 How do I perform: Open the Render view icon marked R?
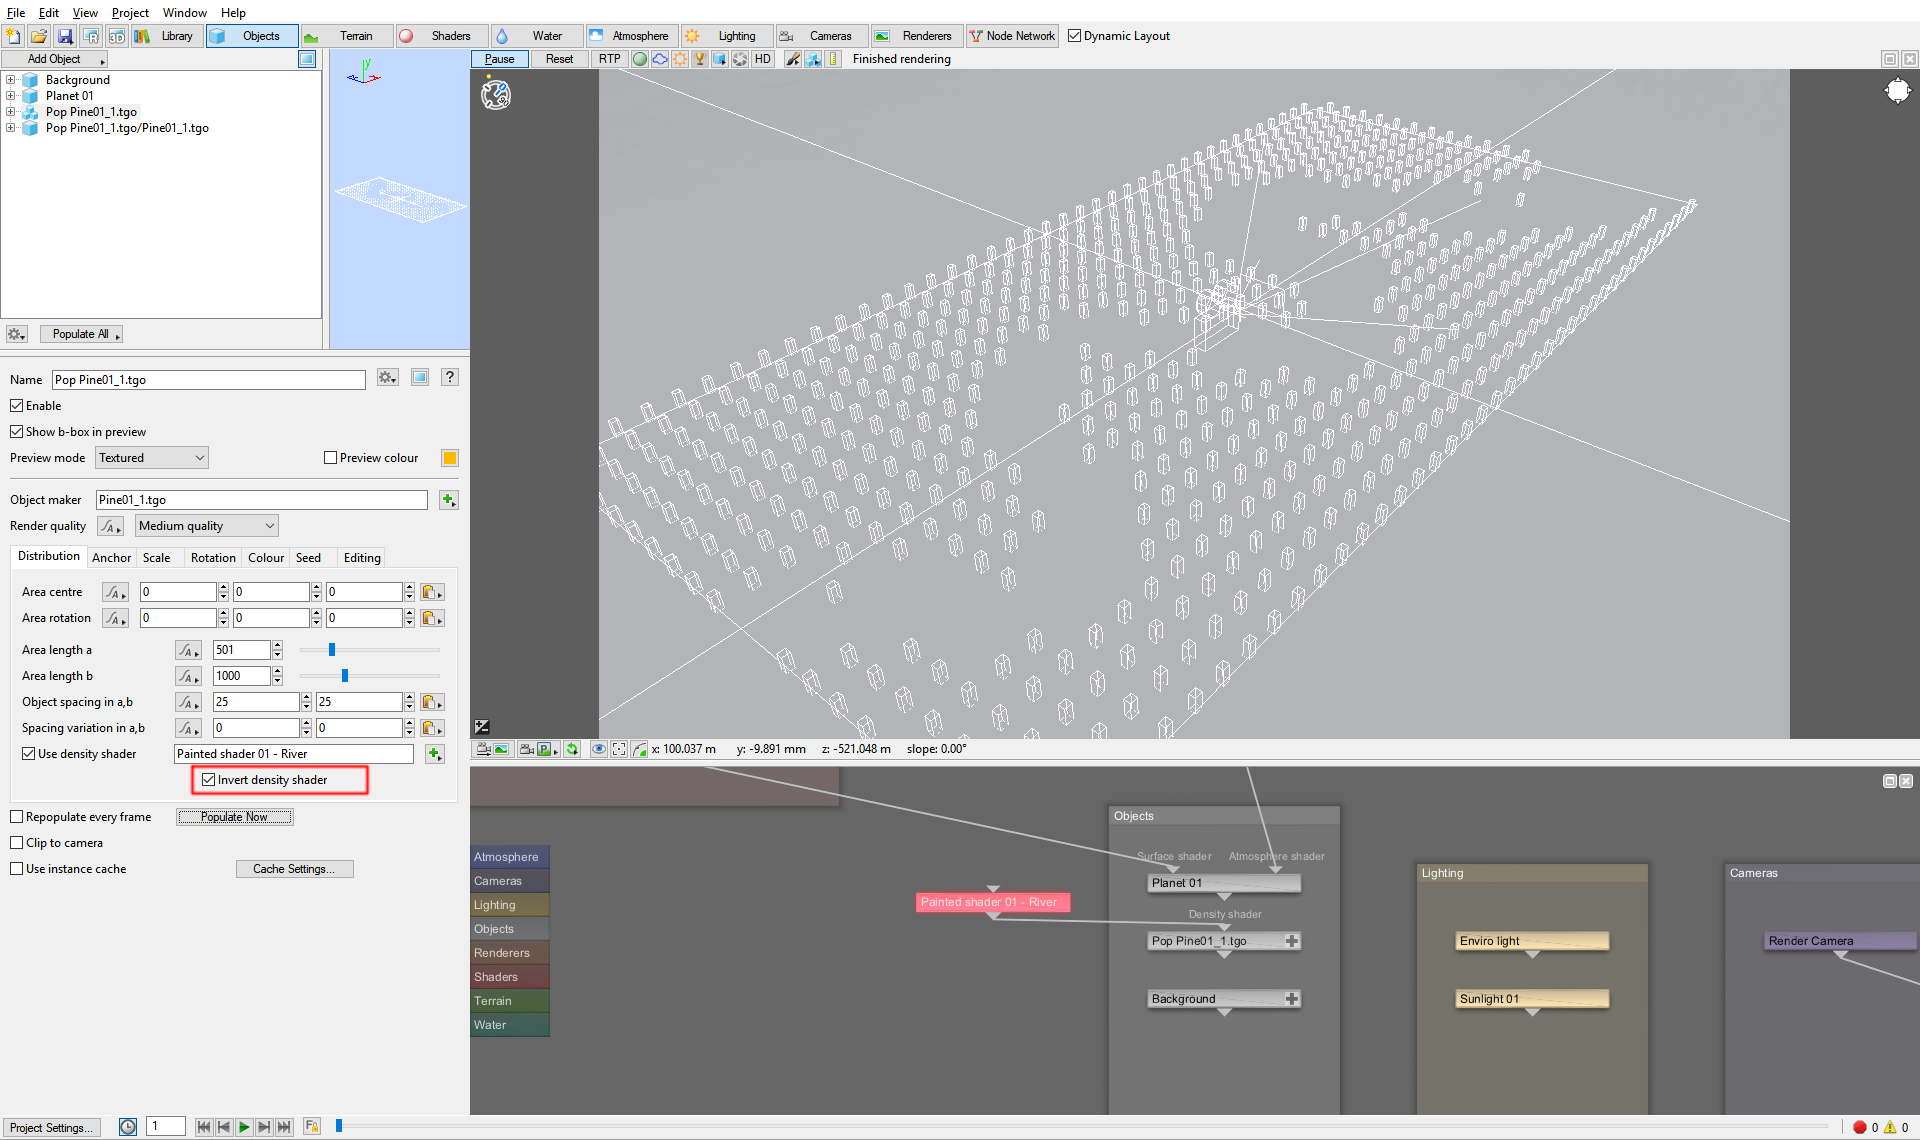point(91,36)
